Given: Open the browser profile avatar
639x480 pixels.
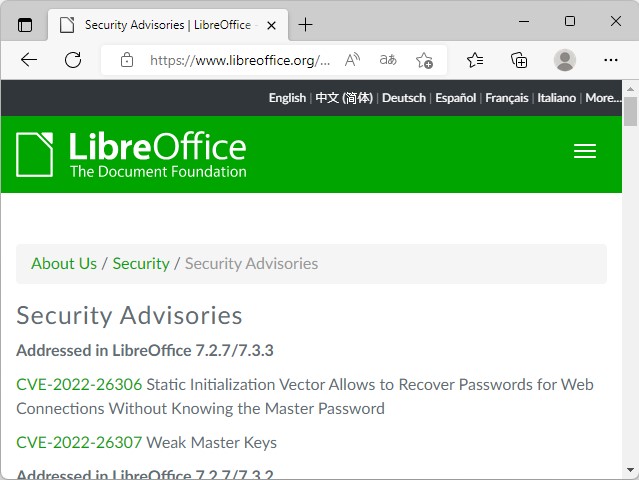Looking at the screenshot, I should point(565,60).
